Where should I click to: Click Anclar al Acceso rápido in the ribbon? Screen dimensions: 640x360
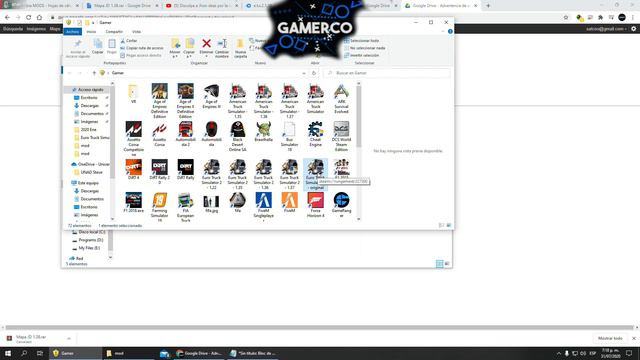[x=78, y=49]
